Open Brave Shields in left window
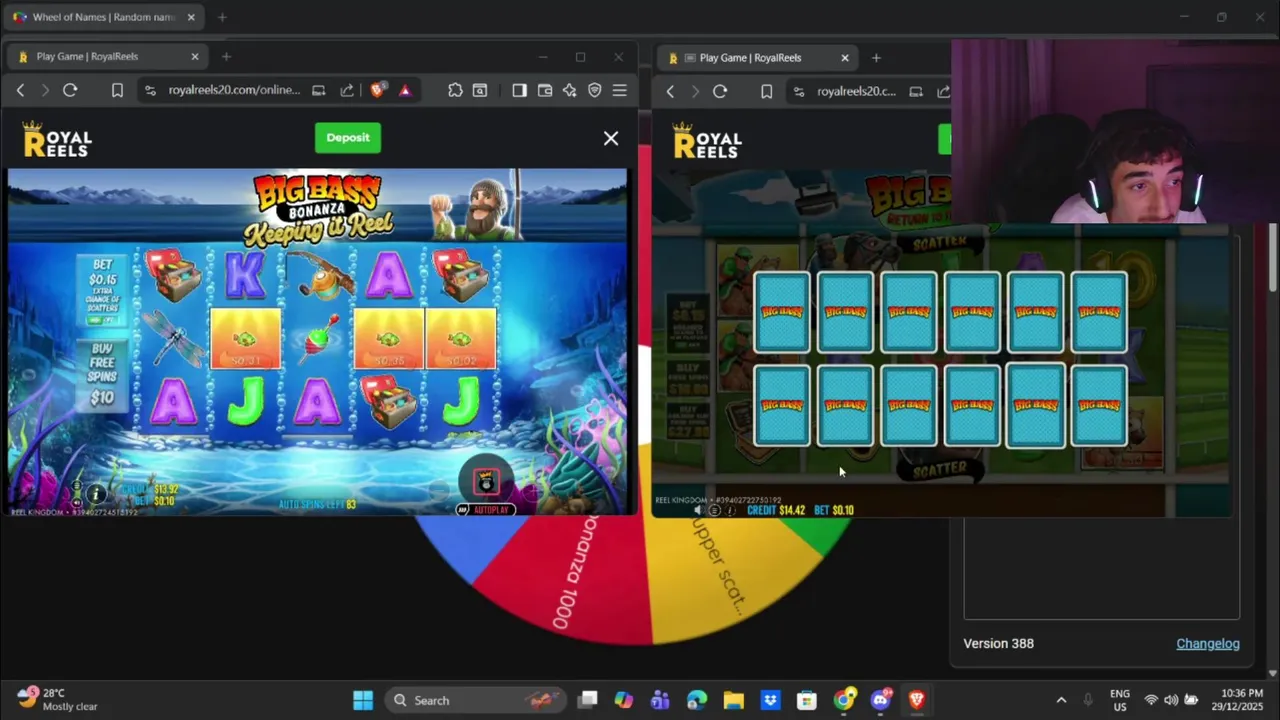The height and width of the screenshot is (720, 1280). [x=377, y=90]
